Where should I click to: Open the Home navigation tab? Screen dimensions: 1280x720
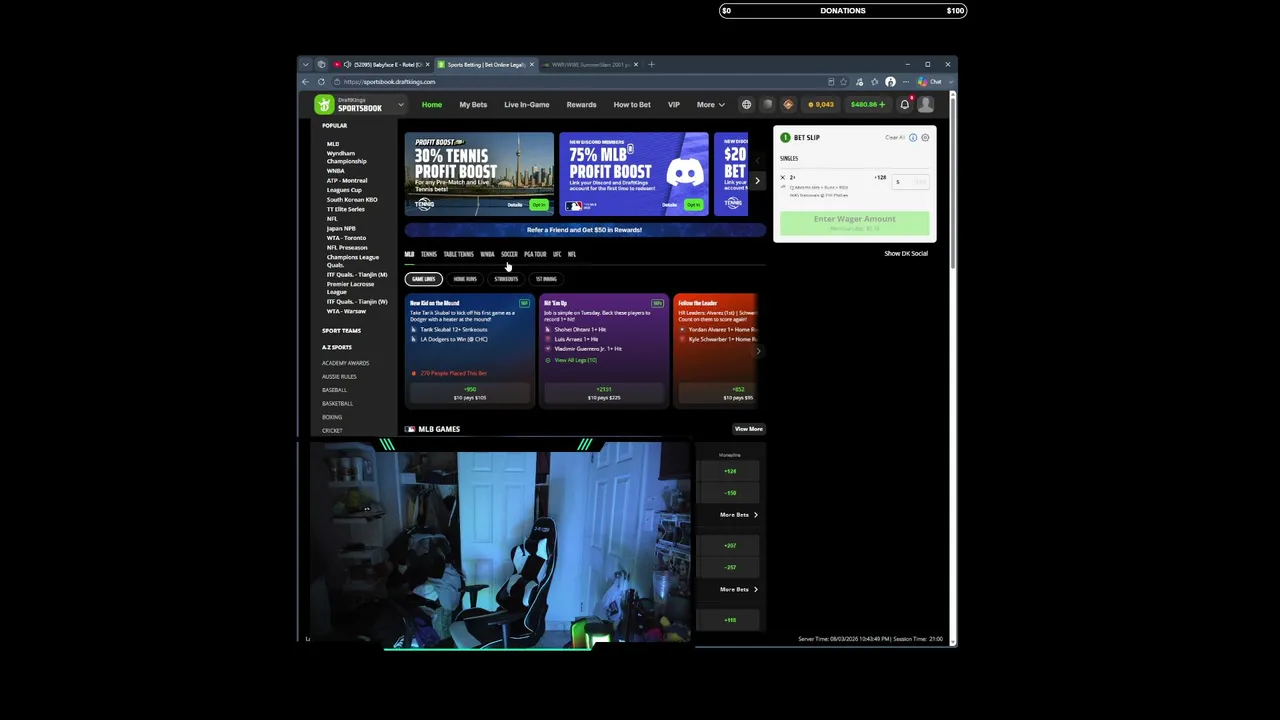pos(432,104)
